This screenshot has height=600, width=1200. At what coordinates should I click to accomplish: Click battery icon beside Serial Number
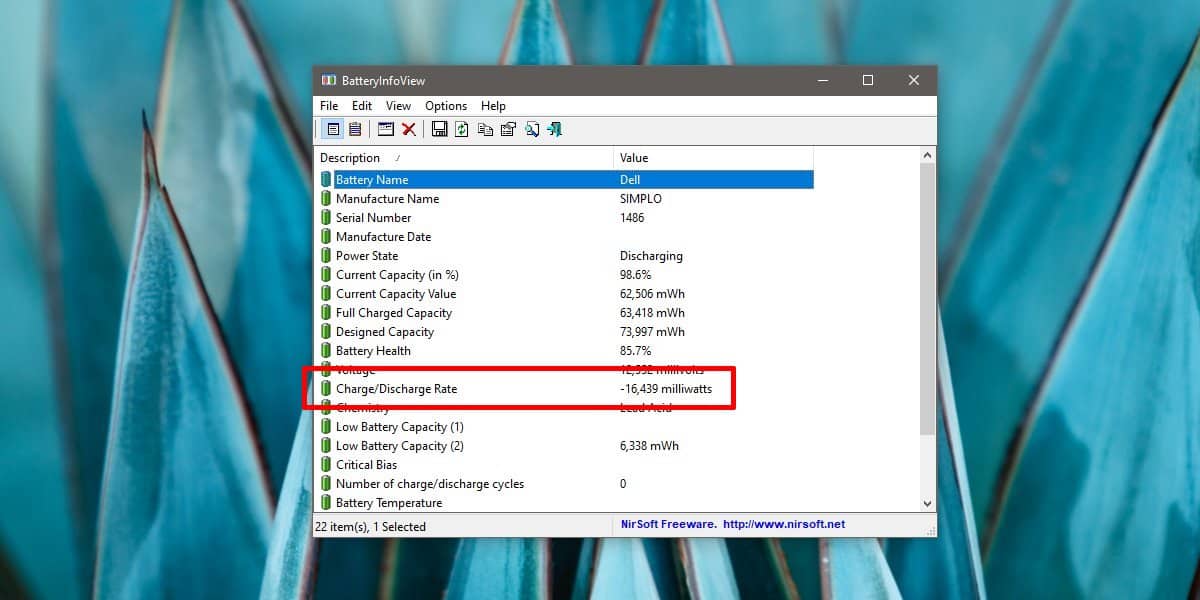326,218
